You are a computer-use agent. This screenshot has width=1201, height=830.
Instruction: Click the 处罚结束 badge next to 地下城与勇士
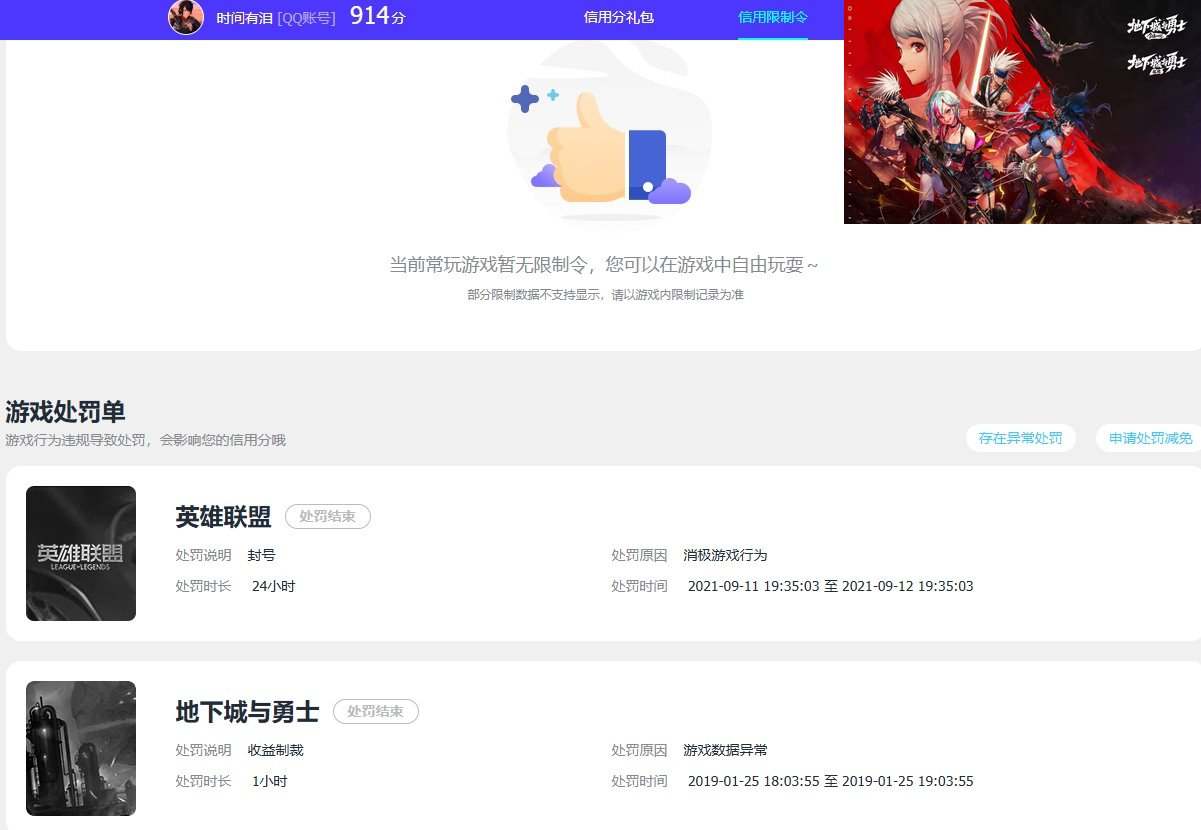376,712
